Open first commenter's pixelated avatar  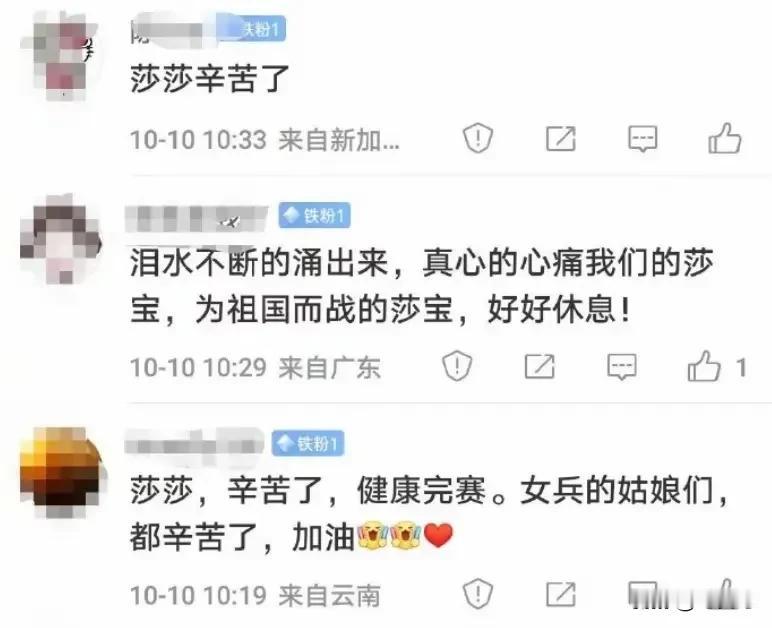(60, 57)
